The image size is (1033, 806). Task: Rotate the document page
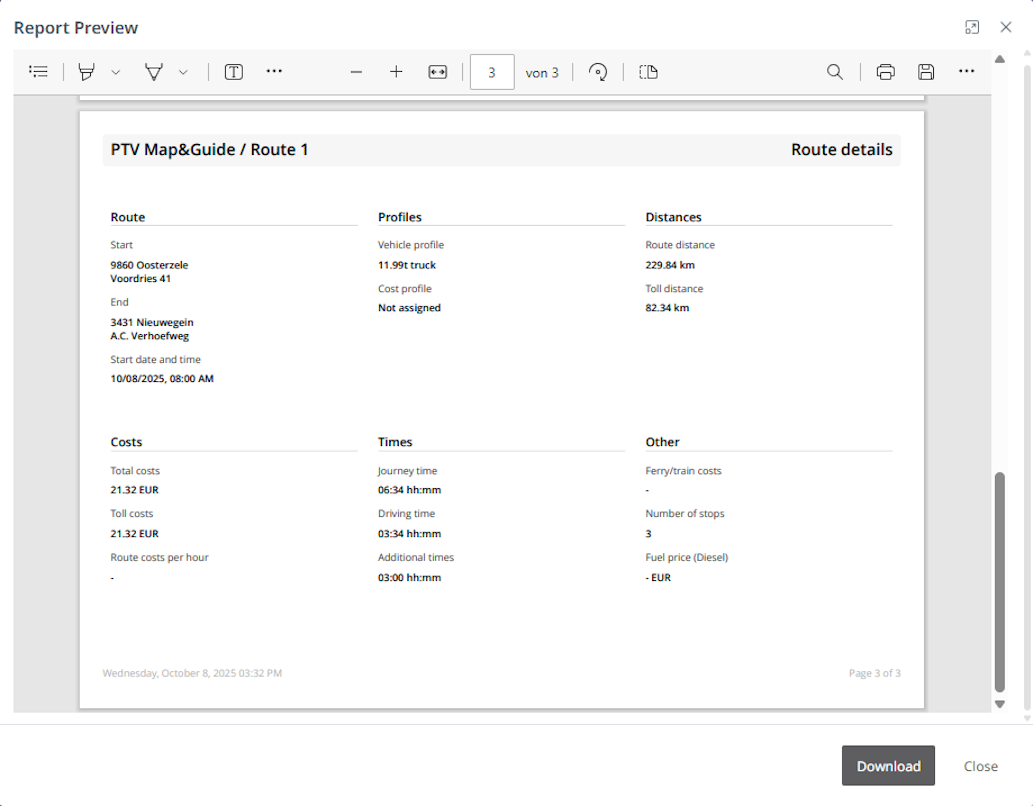(598, 72)
